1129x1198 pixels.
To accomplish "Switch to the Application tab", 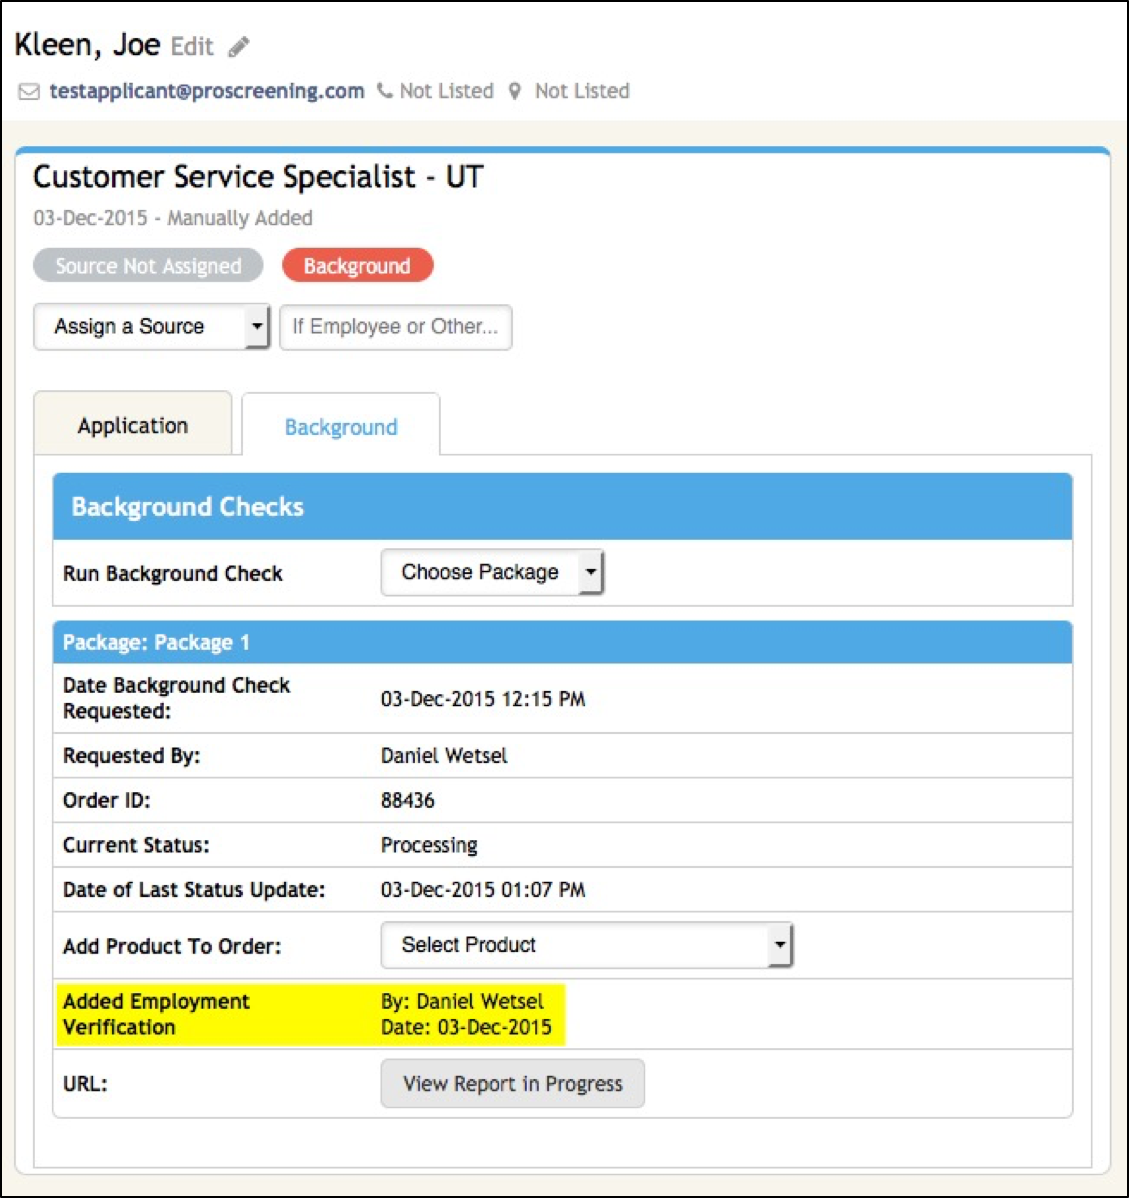I will click(133, 426).
